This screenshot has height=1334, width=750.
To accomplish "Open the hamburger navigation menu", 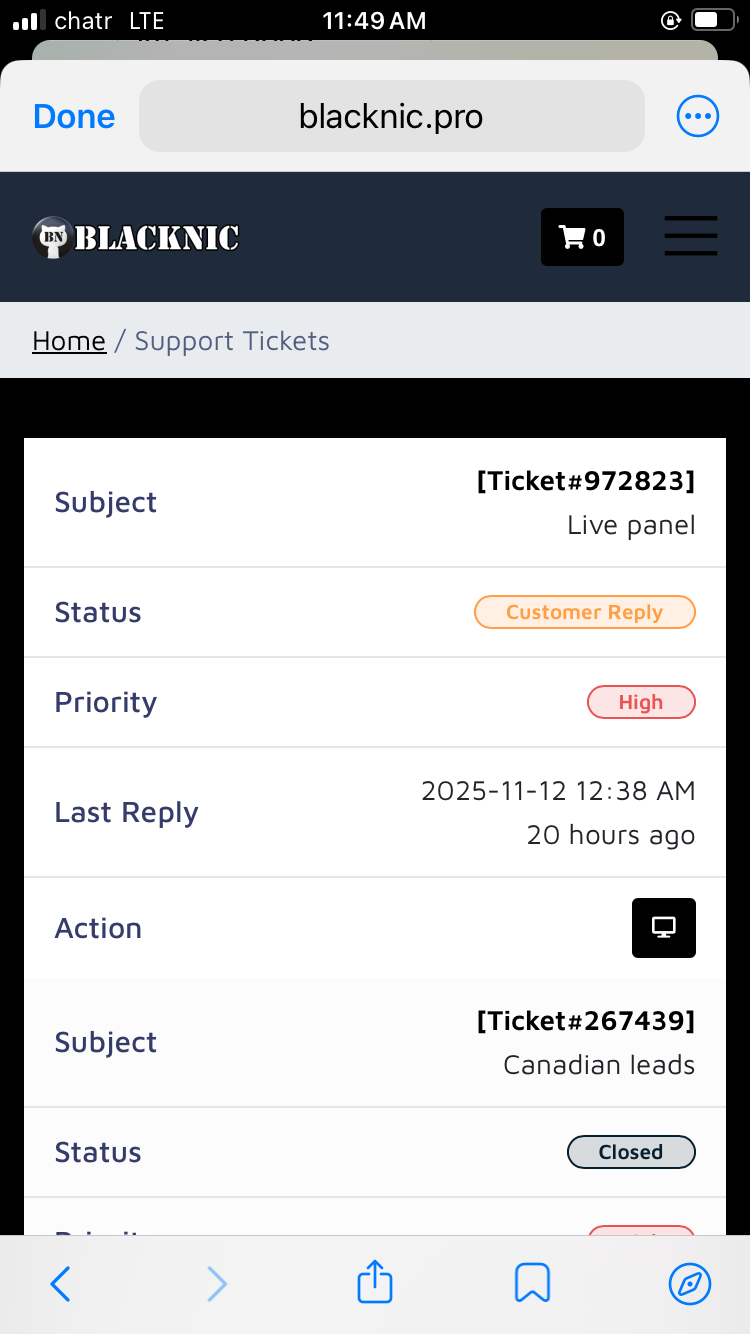I will (691, 237).
